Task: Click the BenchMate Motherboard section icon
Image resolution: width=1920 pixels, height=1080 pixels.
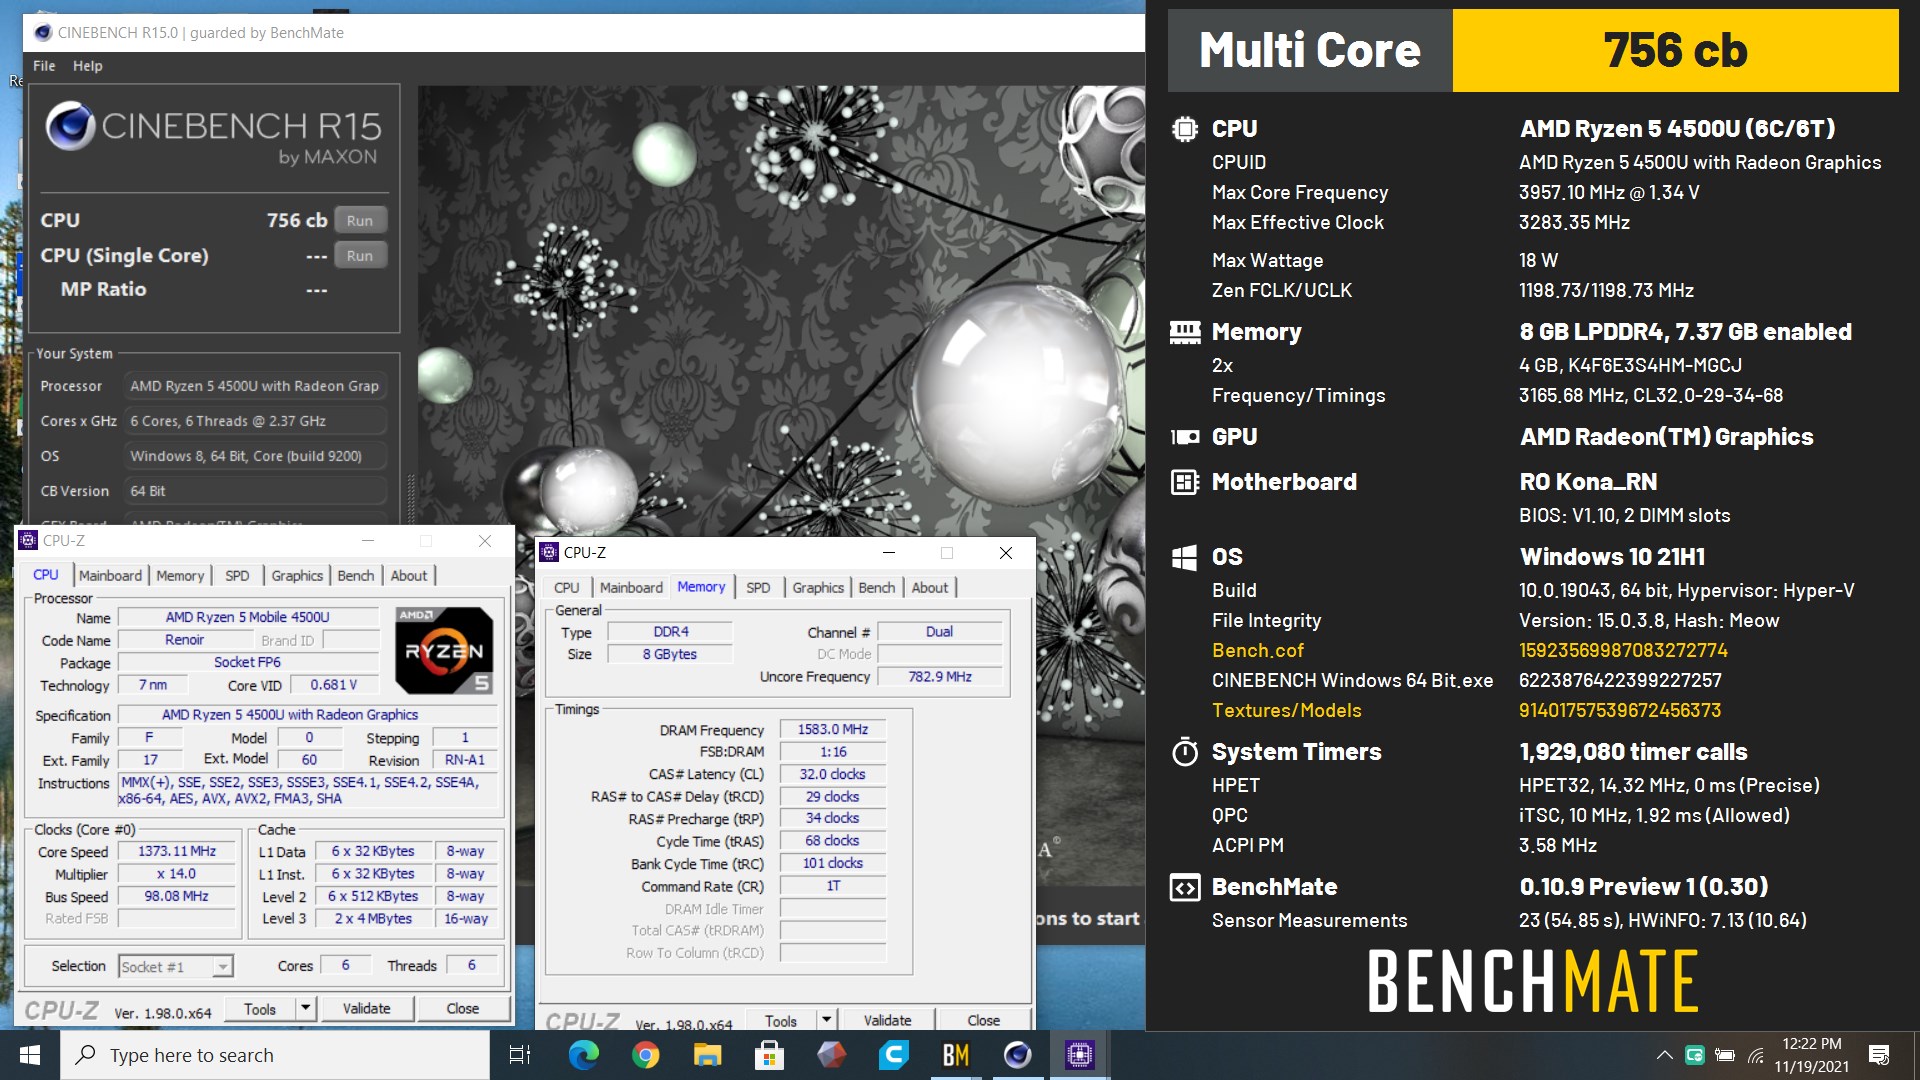Action: point(1185,482)
